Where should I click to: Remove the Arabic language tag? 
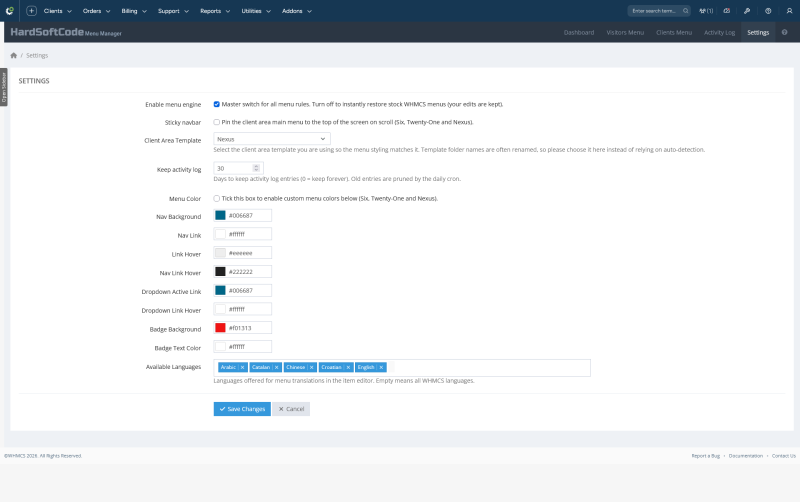coord(242,367)
